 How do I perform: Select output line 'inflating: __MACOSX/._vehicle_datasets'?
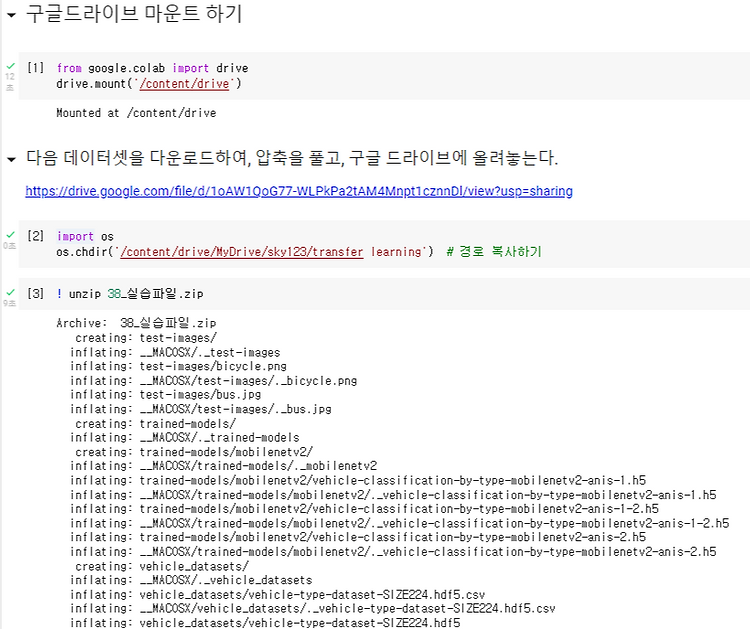point(191,580)
